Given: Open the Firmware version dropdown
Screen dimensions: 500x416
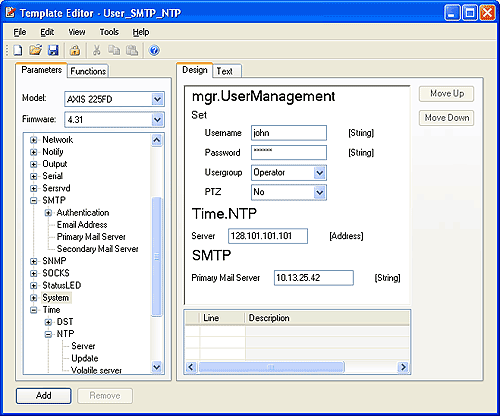Looking at the screenshot, I should (114, 120).
